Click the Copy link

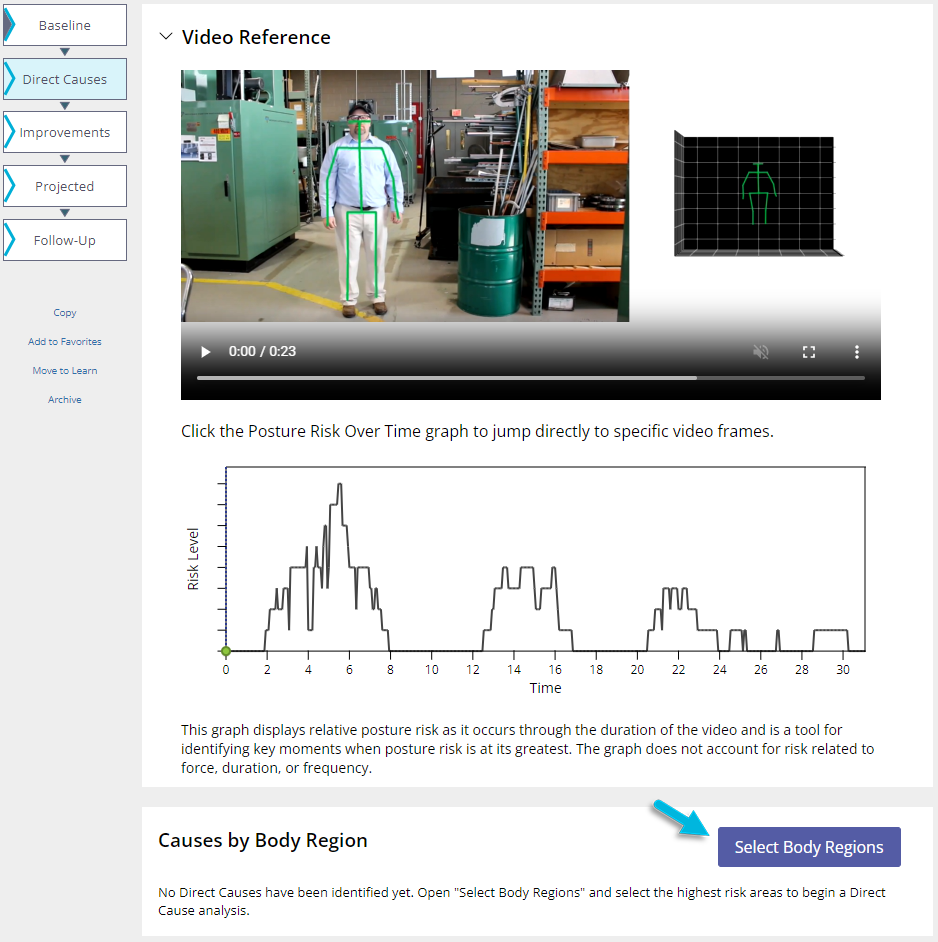[x=65, y=312]
